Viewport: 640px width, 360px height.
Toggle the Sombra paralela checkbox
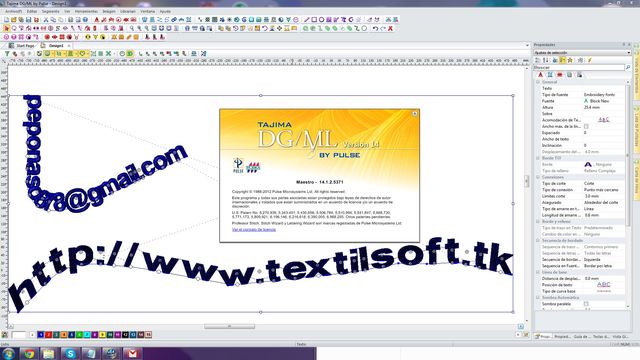(586, 304)
